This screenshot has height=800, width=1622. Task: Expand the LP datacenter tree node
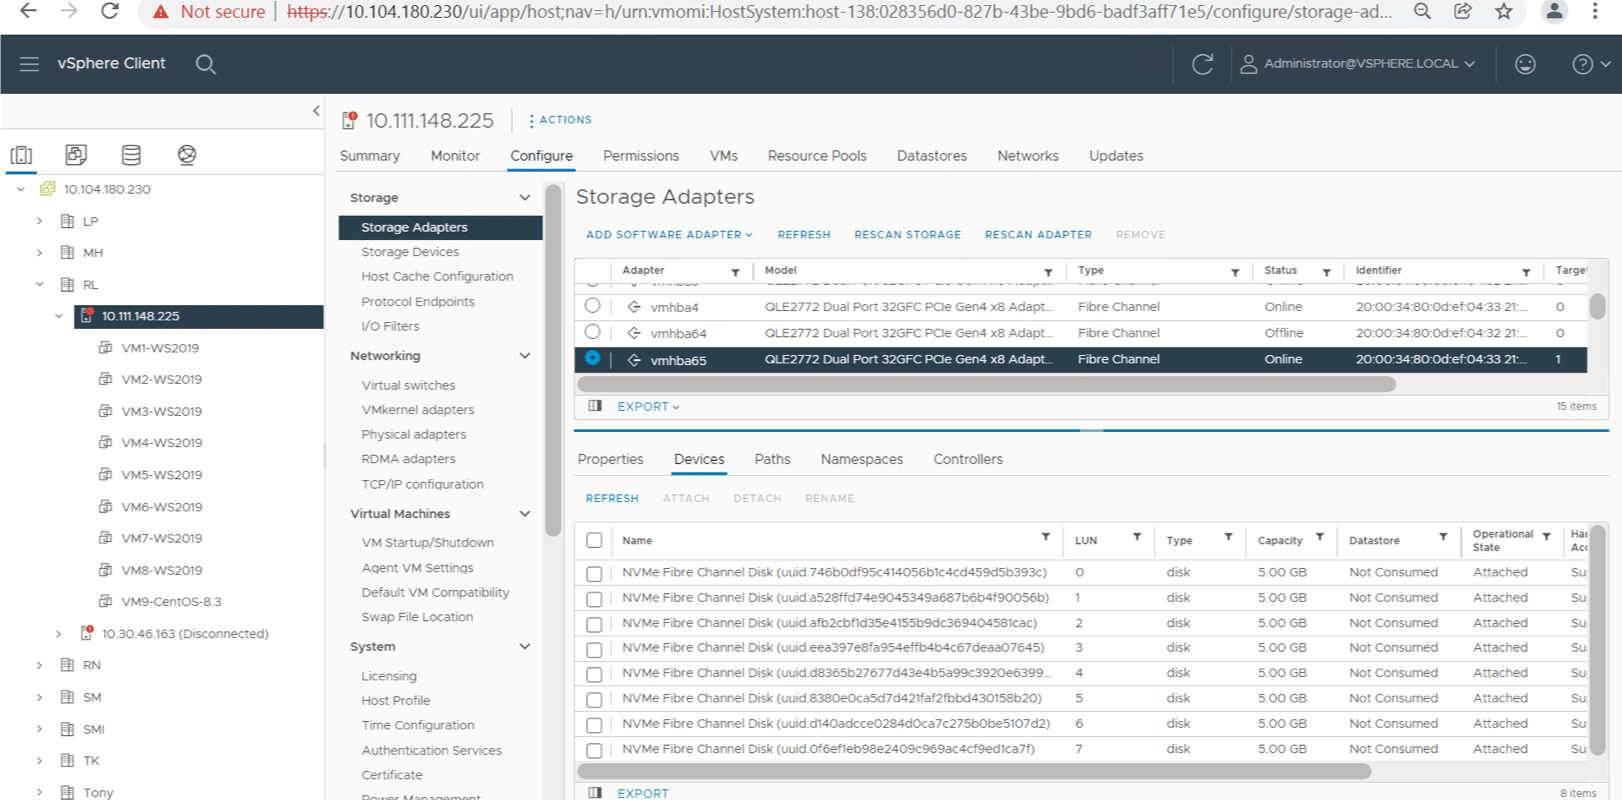39,221
